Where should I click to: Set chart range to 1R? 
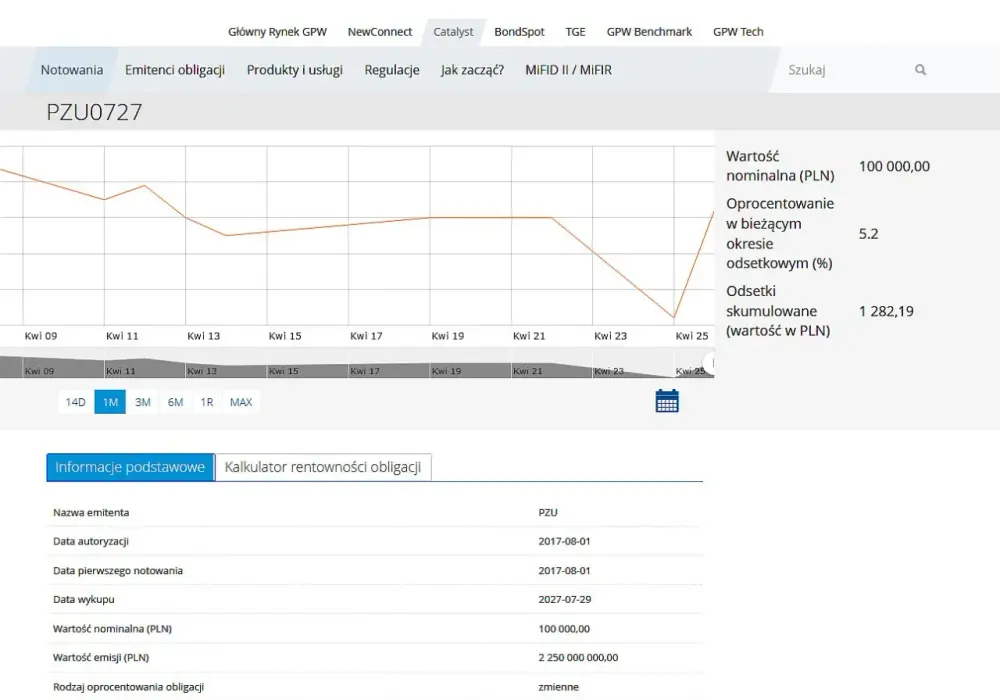point(207,402)
